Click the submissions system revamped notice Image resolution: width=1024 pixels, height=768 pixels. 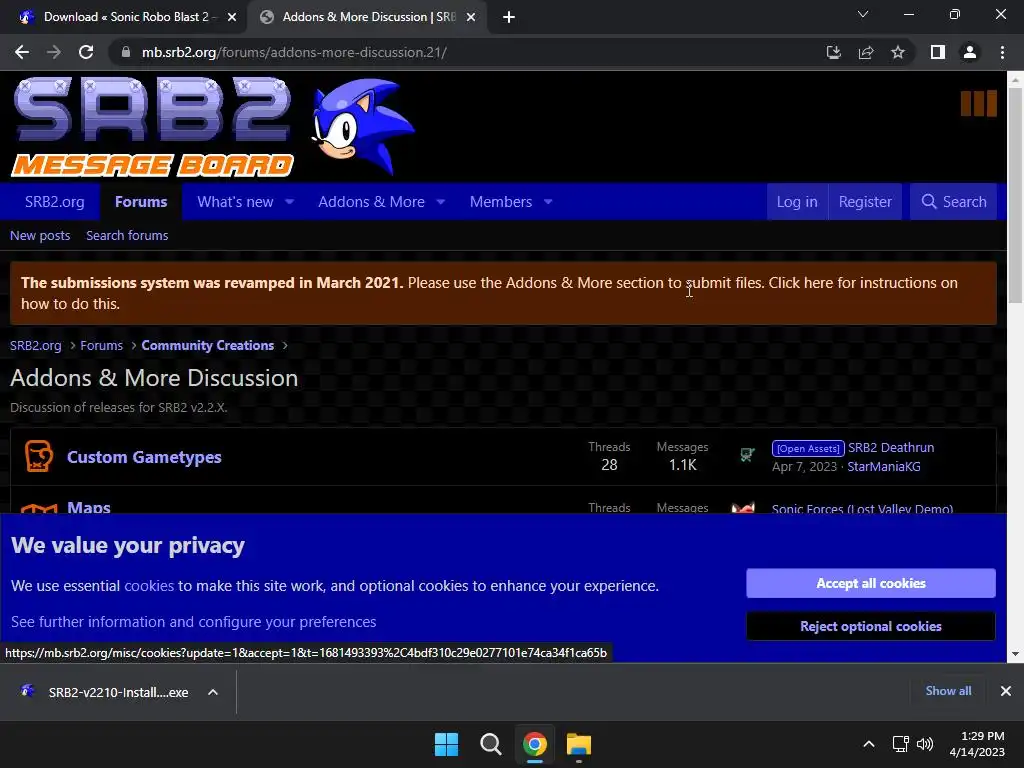coord(503,293)
